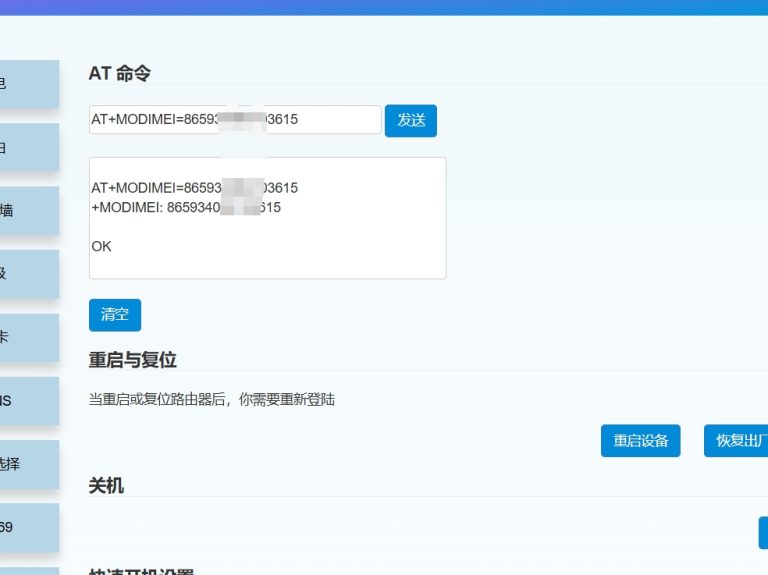Select the sidebar item ending in 69
The image size is (768, 575).
(x=28, y=527)
